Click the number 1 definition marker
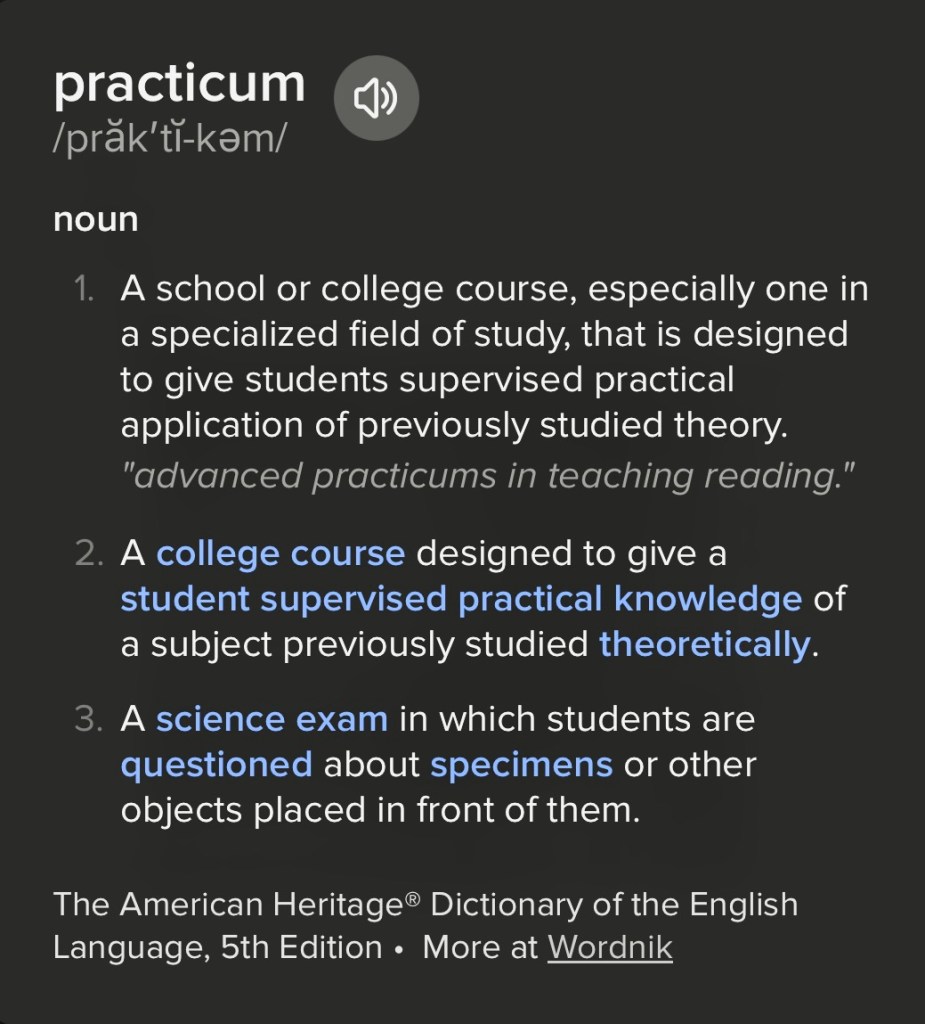Screen dimensions: 925x1024 pyautogui.click(x=84, y=290)
